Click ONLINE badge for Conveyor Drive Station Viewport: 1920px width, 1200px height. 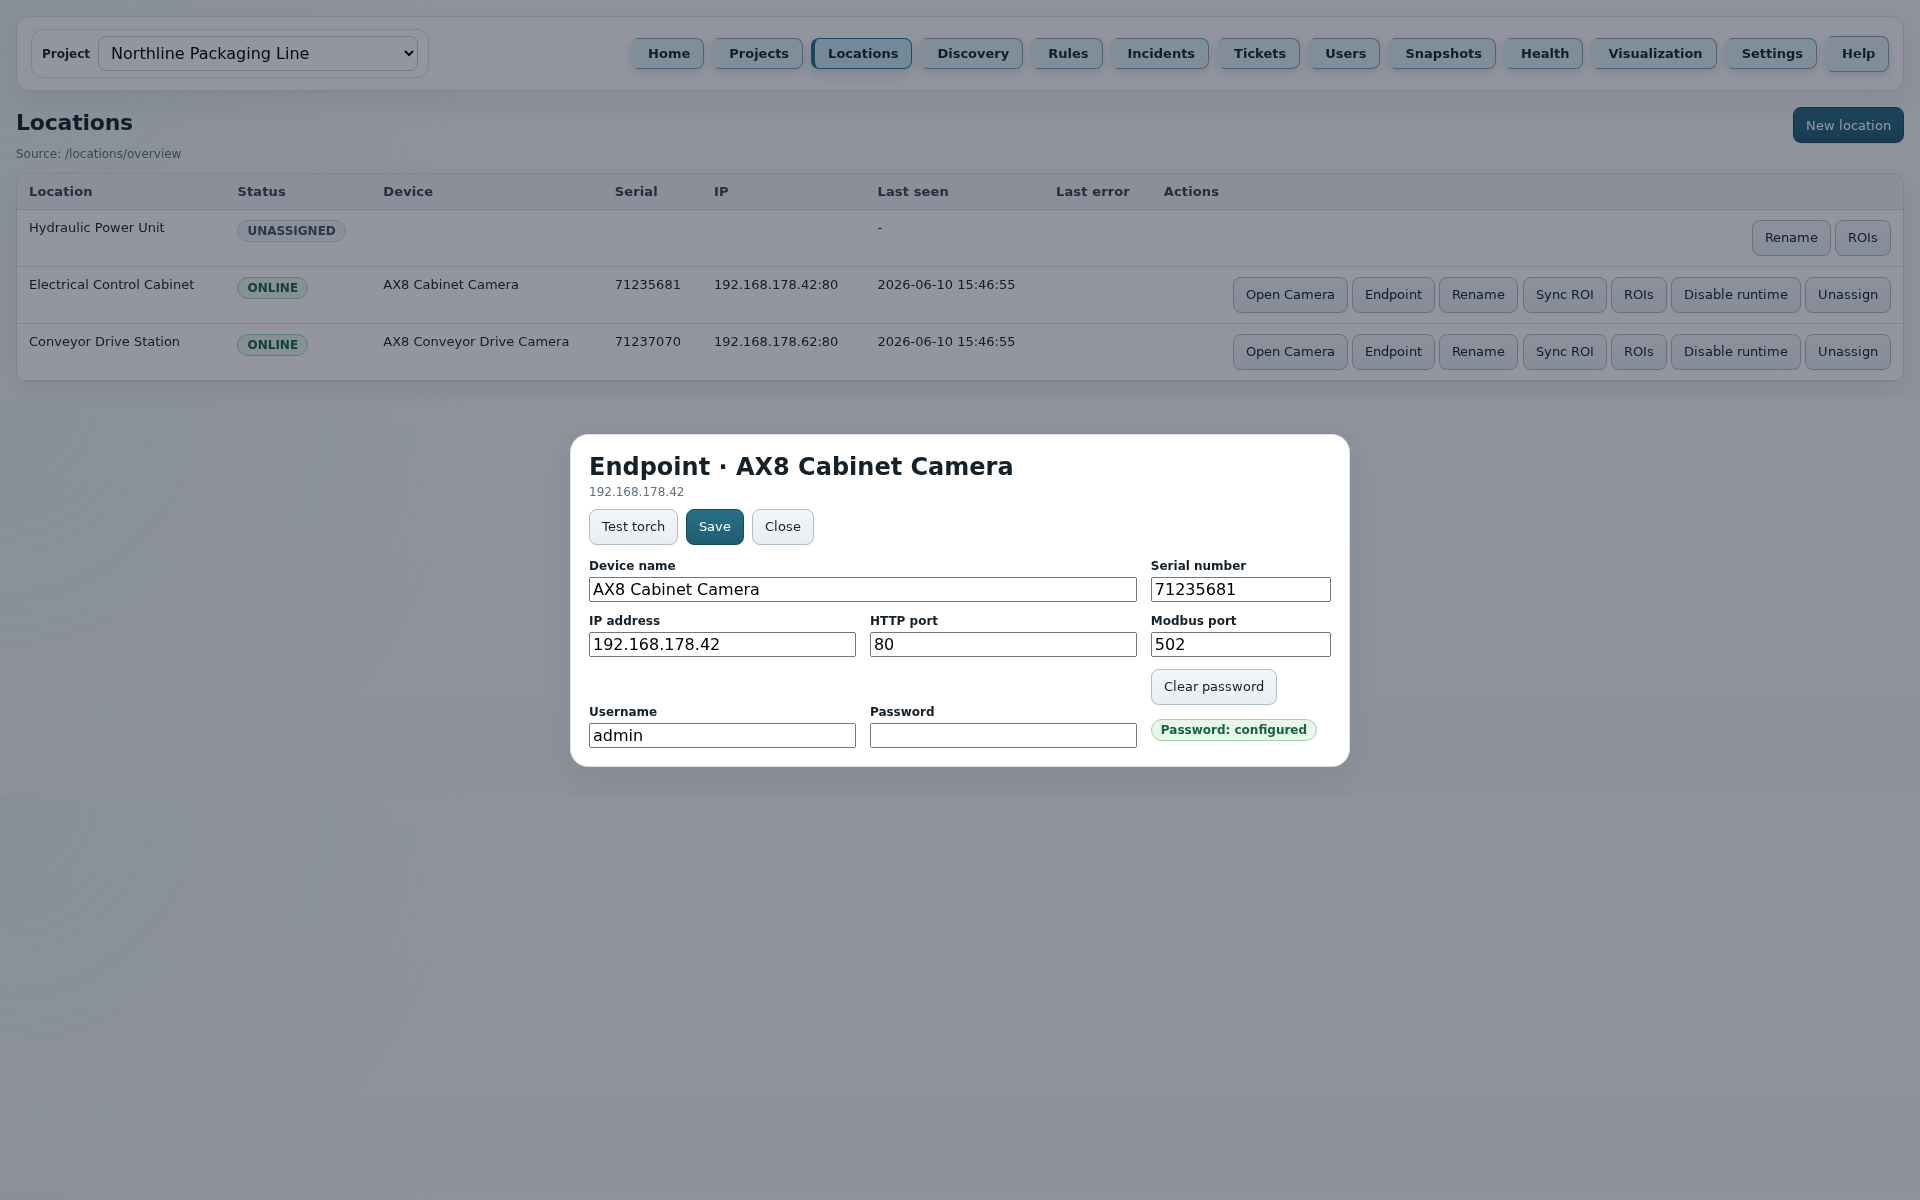[272, 345]
